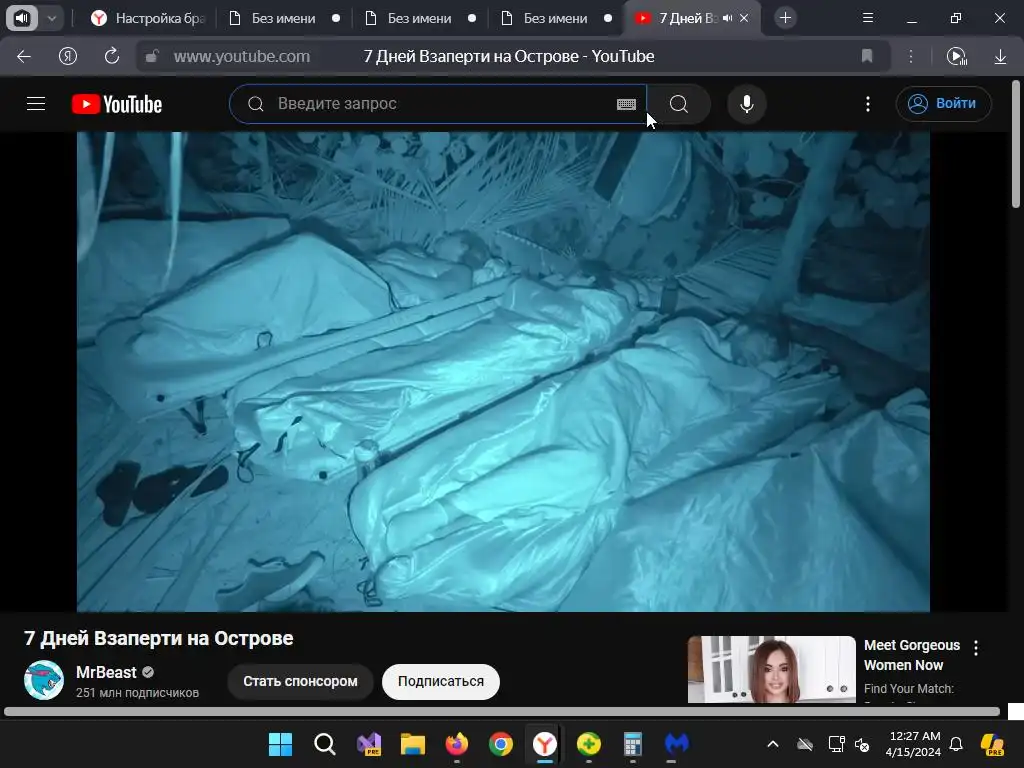Open the Copilot preview taskbar icon
Image resolution: width=1024 pixels, height=768 pixels.
point(993,744)
